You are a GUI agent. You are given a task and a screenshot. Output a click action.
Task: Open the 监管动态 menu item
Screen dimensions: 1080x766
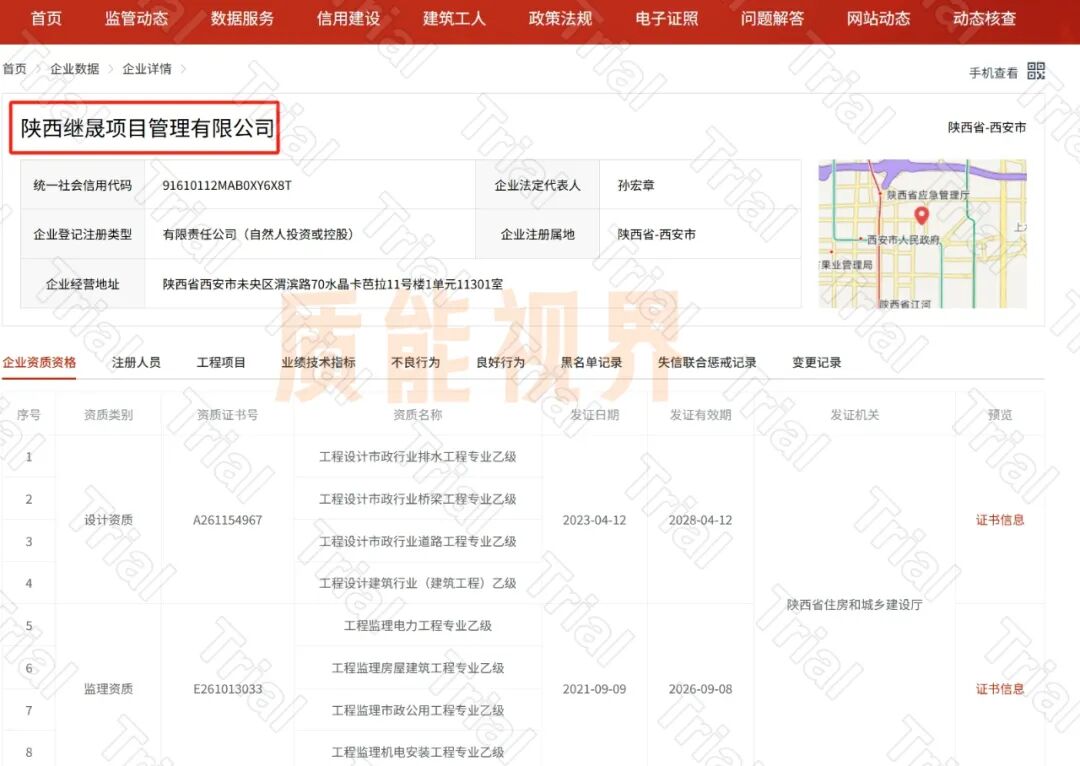pos(136,19)
